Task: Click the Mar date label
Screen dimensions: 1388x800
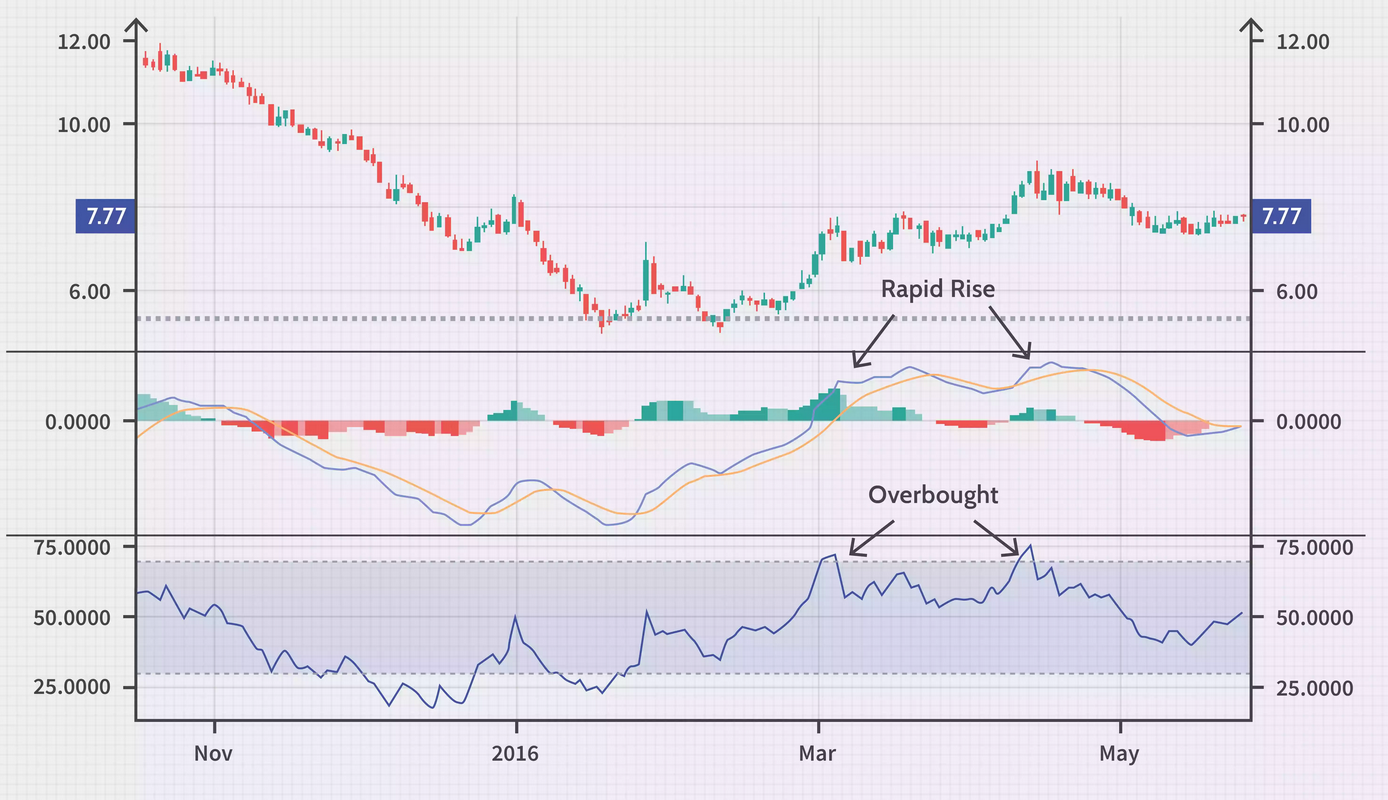Action: pyautogui.click(x=818, y=754)
